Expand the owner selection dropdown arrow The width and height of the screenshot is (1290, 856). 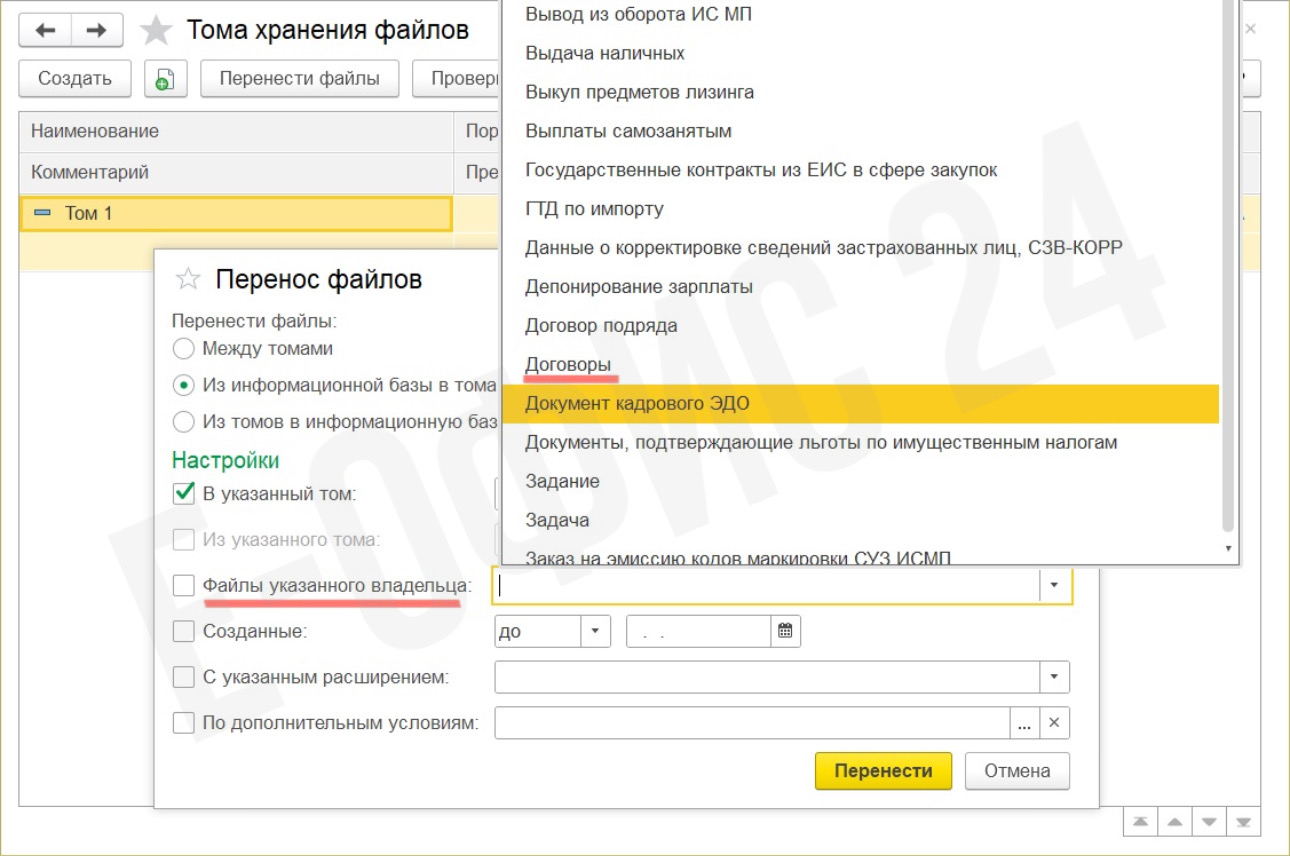1055,585
